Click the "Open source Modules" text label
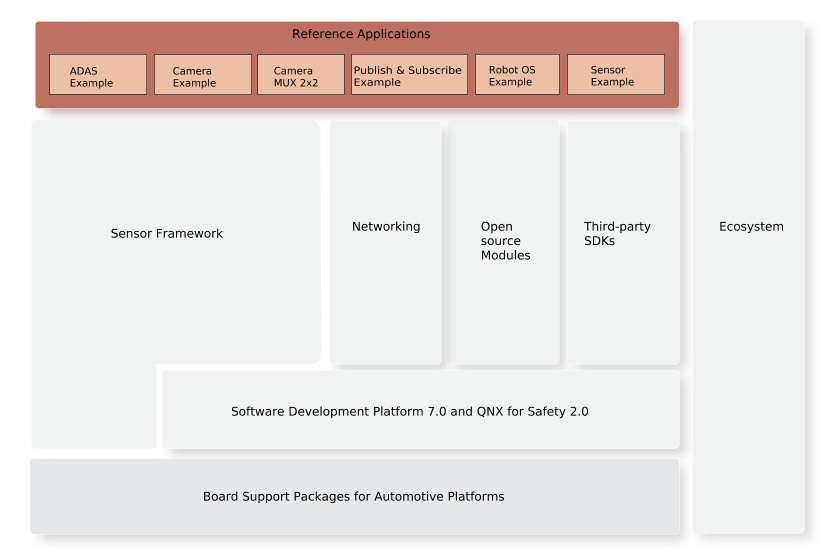 tap(505, 241)
